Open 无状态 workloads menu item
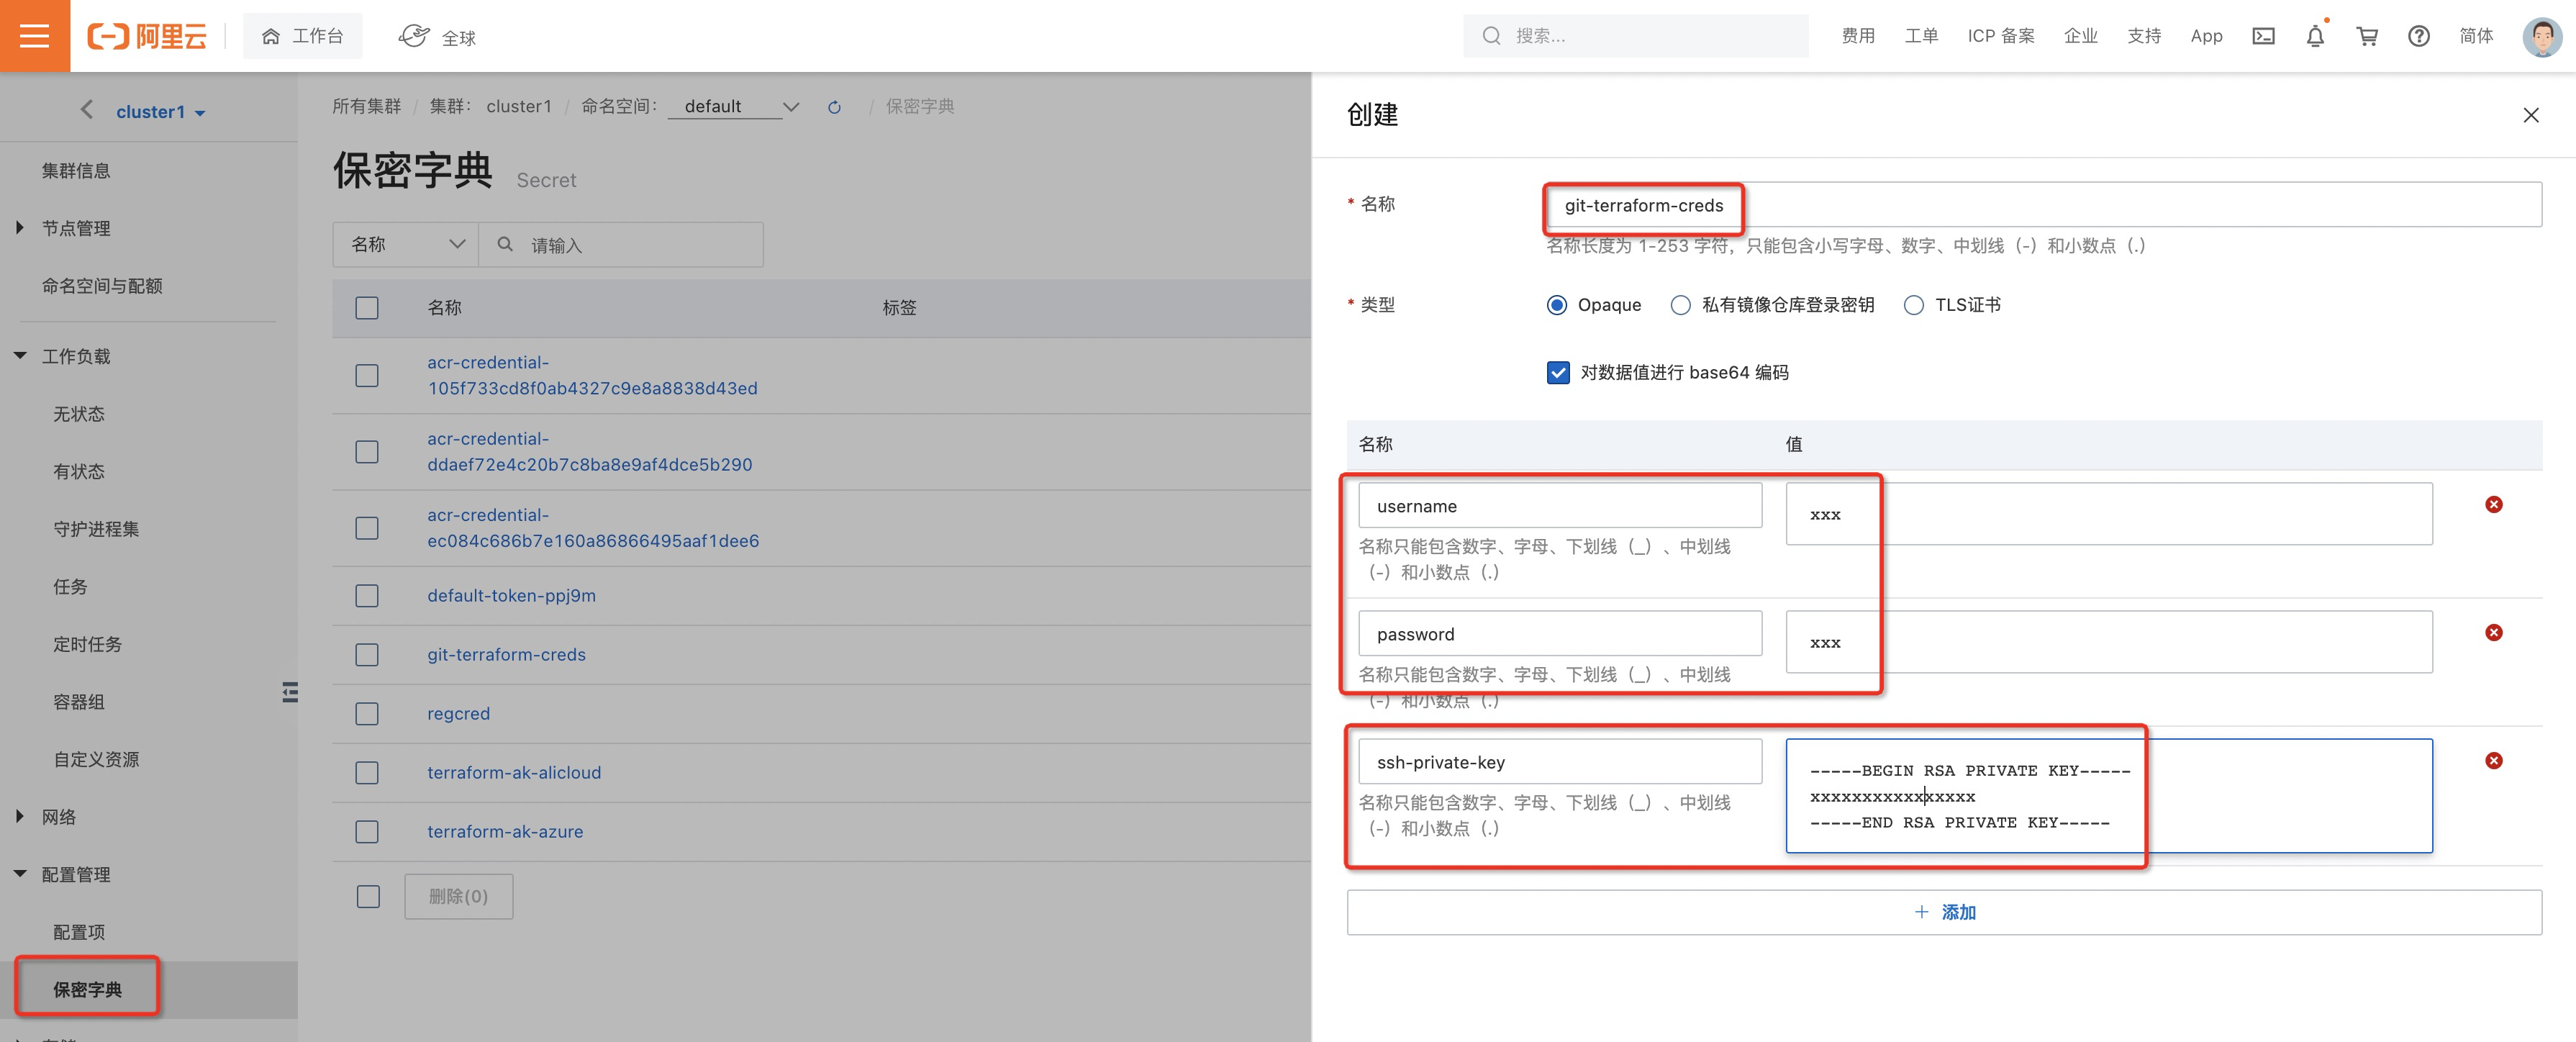The image size is (2576, 1042). (x=78, y=414)
